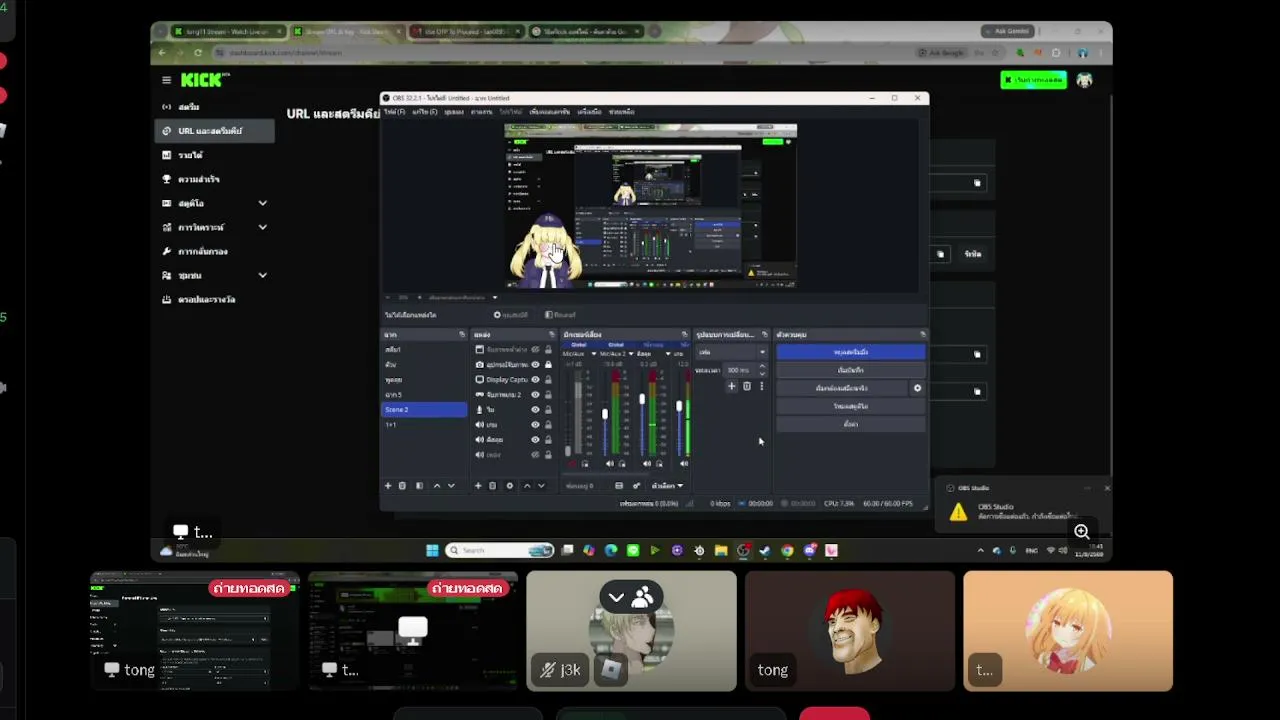Open the OBS Edit menu
Image resolution: width=1280 pixels, height=720 pixels.
tap(425, 112)
